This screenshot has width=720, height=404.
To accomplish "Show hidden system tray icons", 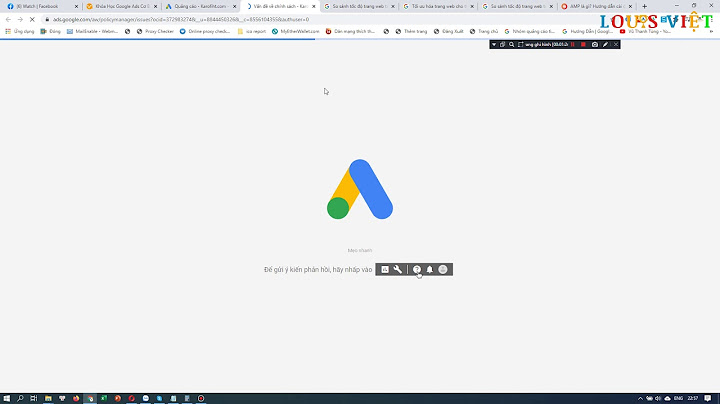I will pyautogui.click(x=640, y=398).
